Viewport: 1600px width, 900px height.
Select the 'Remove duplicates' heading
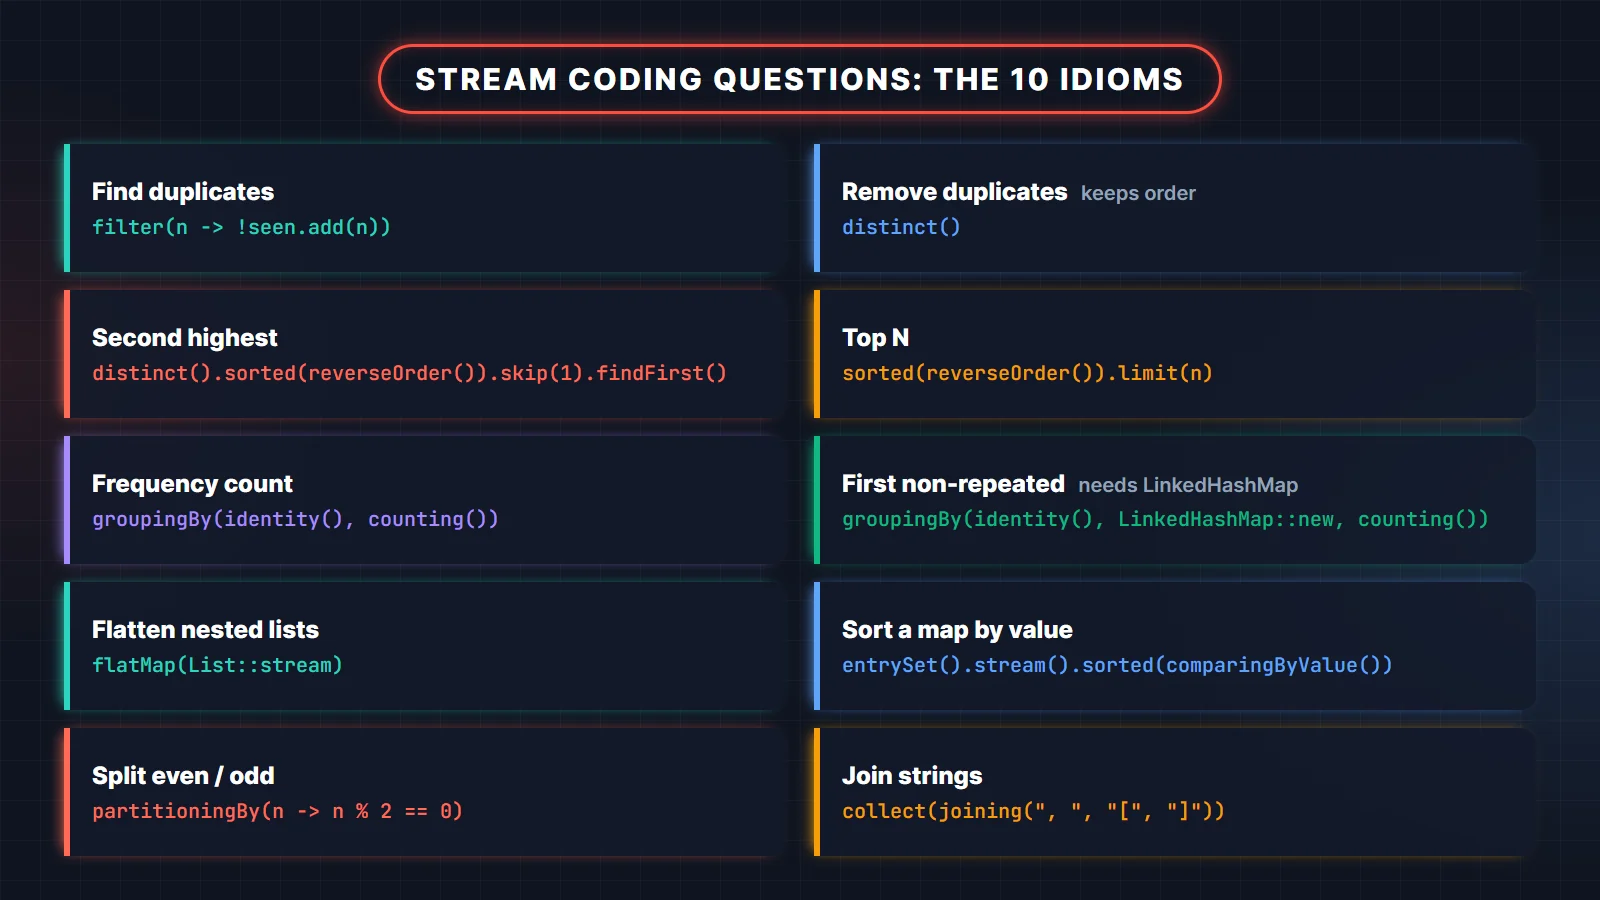954,191
